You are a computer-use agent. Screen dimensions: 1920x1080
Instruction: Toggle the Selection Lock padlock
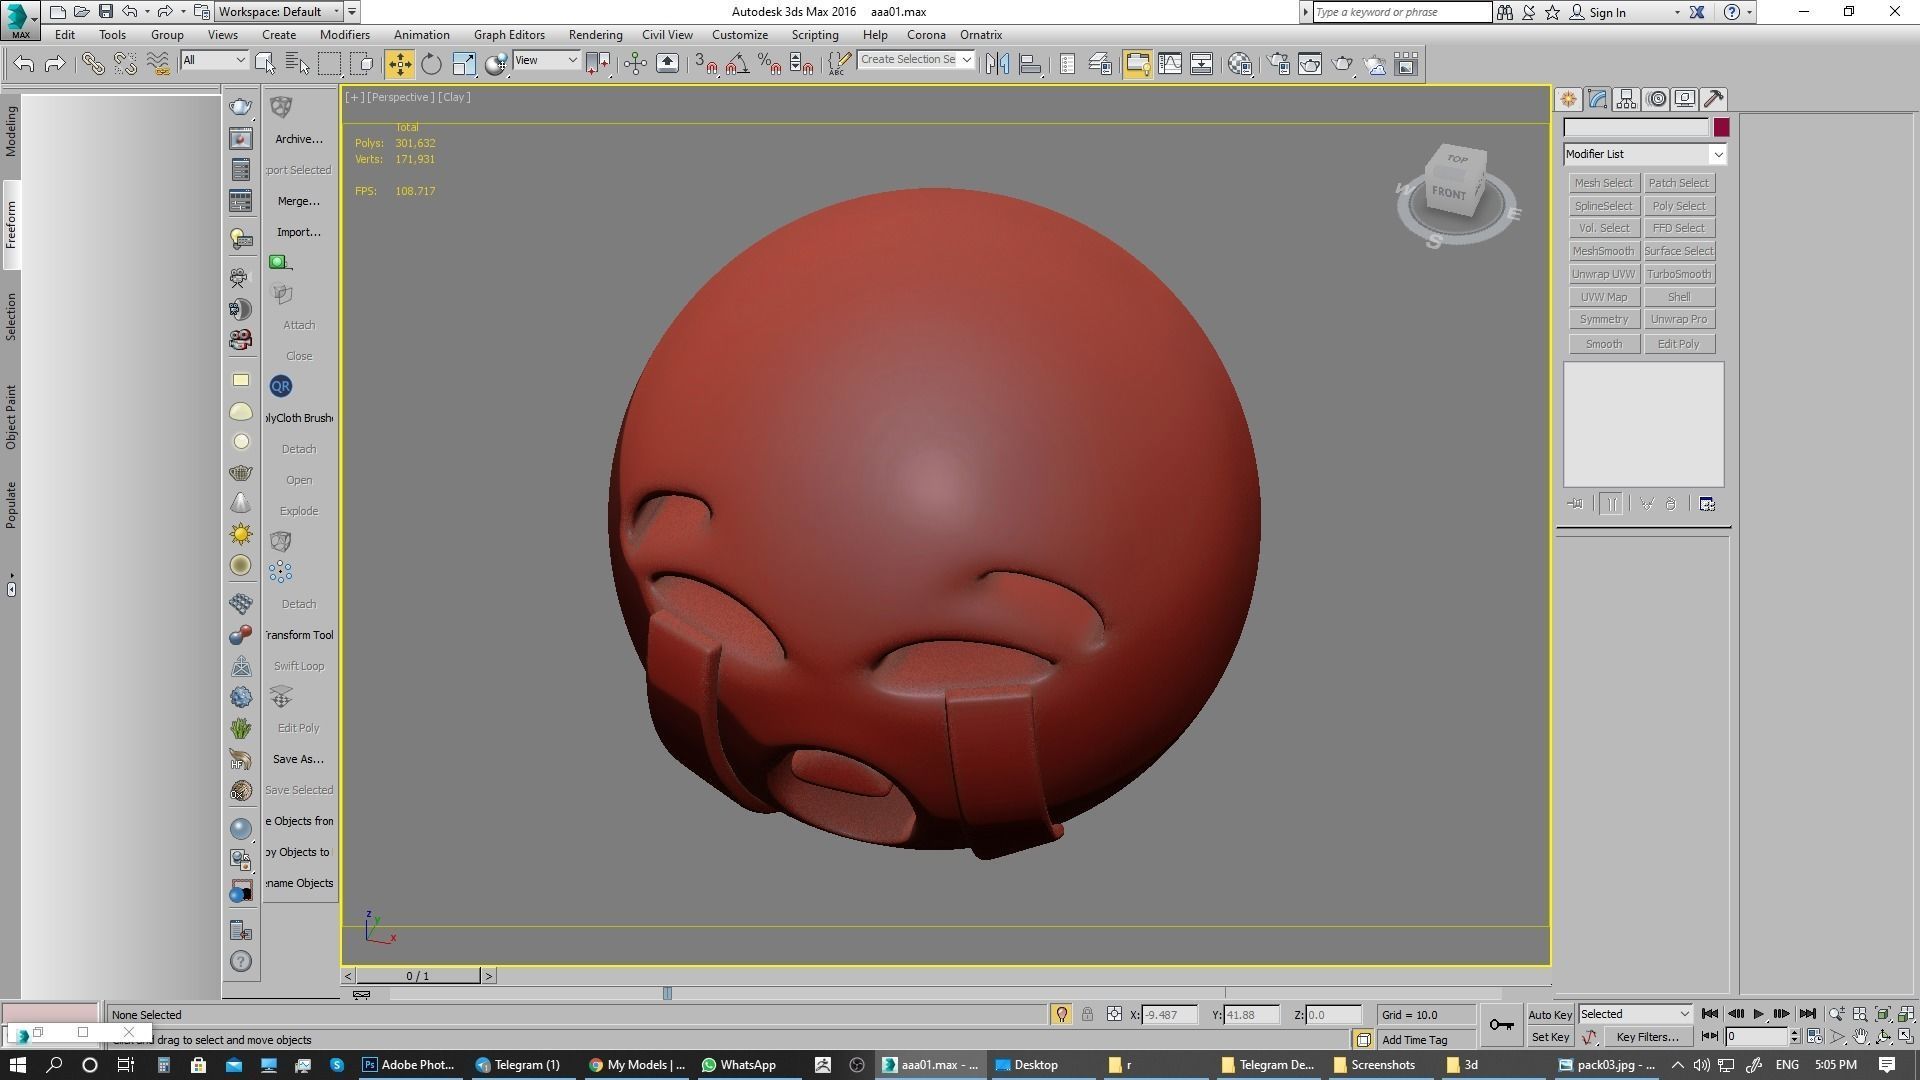click(x=1087, y=1014)
